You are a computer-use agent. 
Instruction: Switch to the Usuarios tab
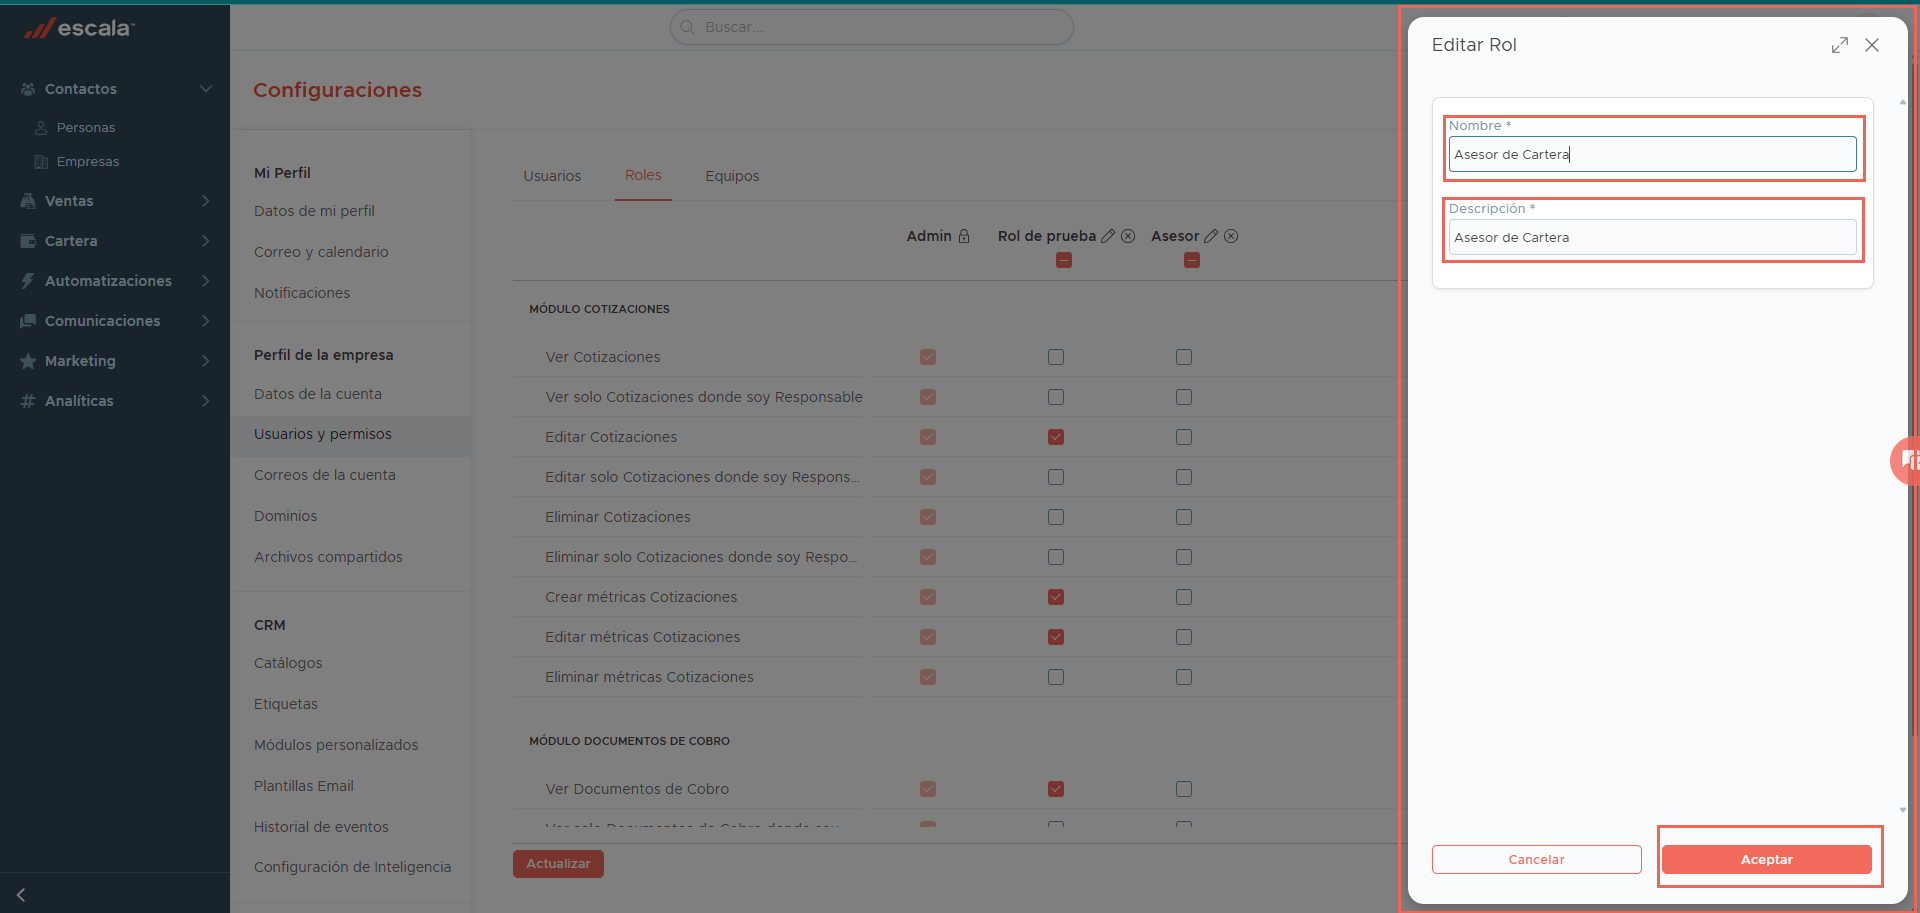coord(552,176)
